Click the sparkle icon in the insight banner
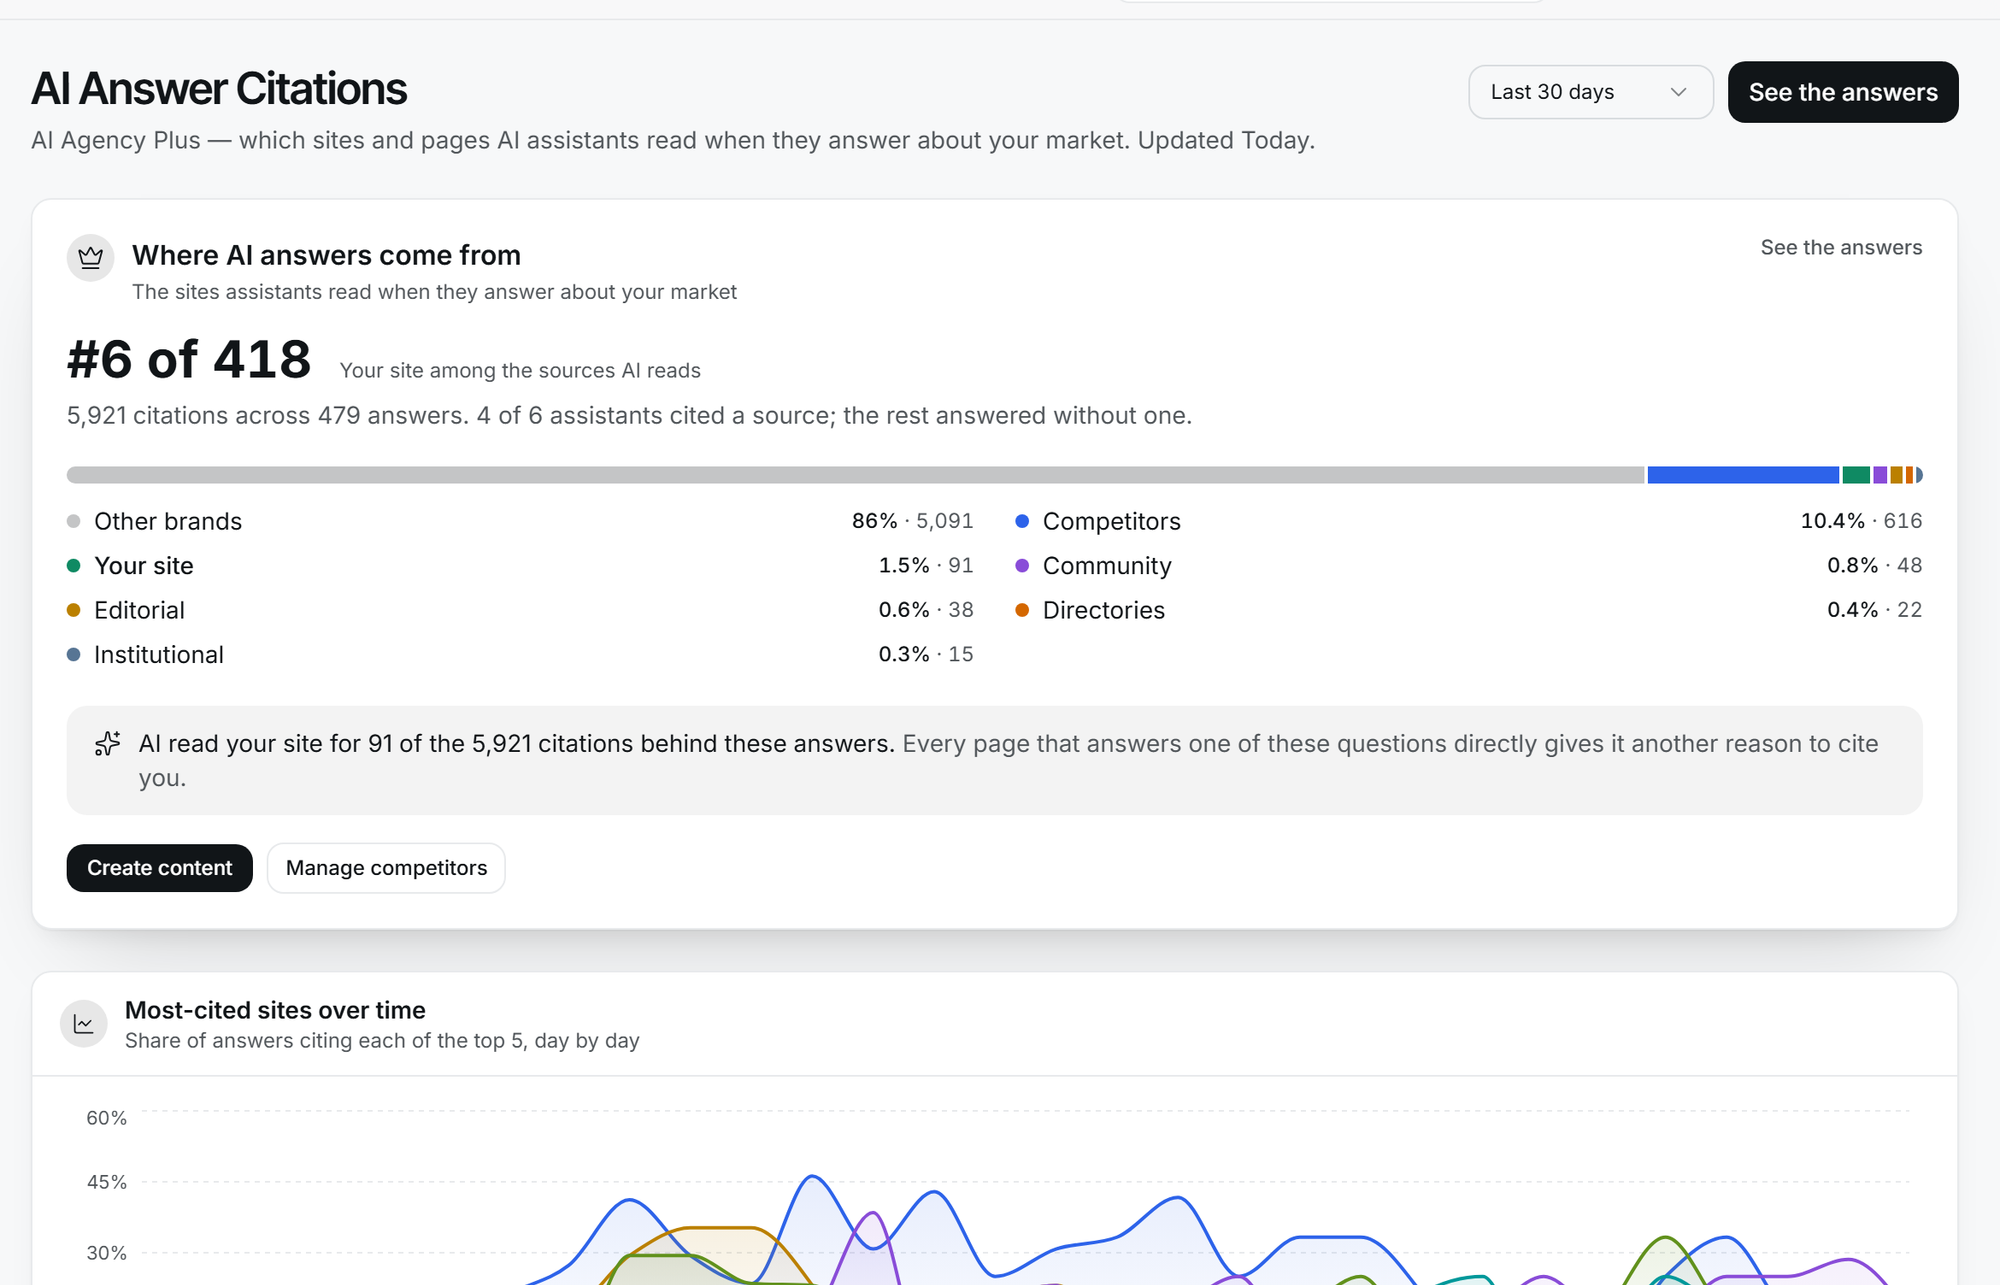This screenshot has height=1285, width=2000. 108,744
